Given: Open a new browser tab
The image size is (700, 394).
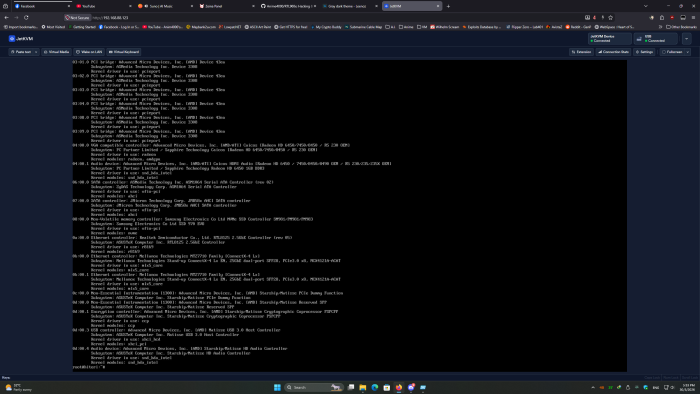Looking at the screenshot, I should (x=448, y=6).
